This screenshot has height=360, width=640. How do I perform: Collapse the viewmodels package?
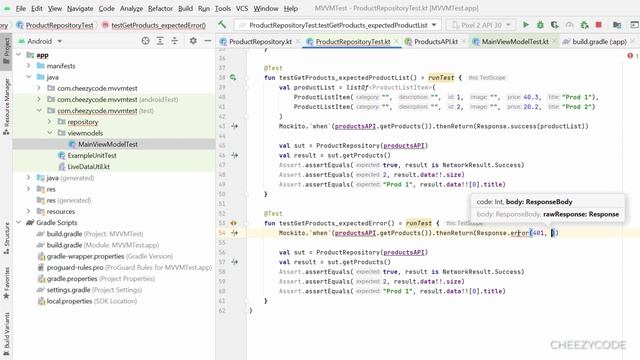pyautogui.click(x=49, y=133)
